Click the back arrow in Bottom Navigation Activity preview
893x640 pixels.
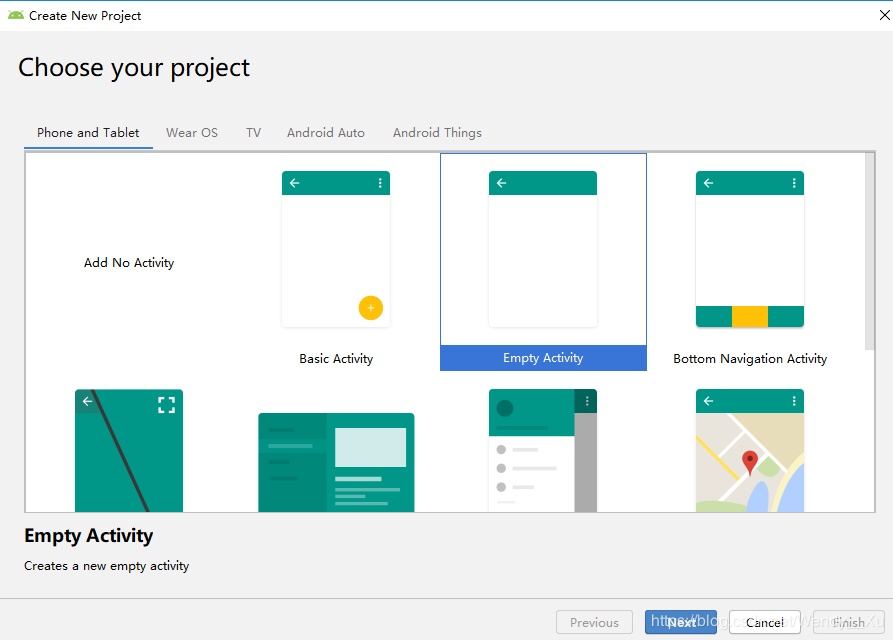coord(708,183)
